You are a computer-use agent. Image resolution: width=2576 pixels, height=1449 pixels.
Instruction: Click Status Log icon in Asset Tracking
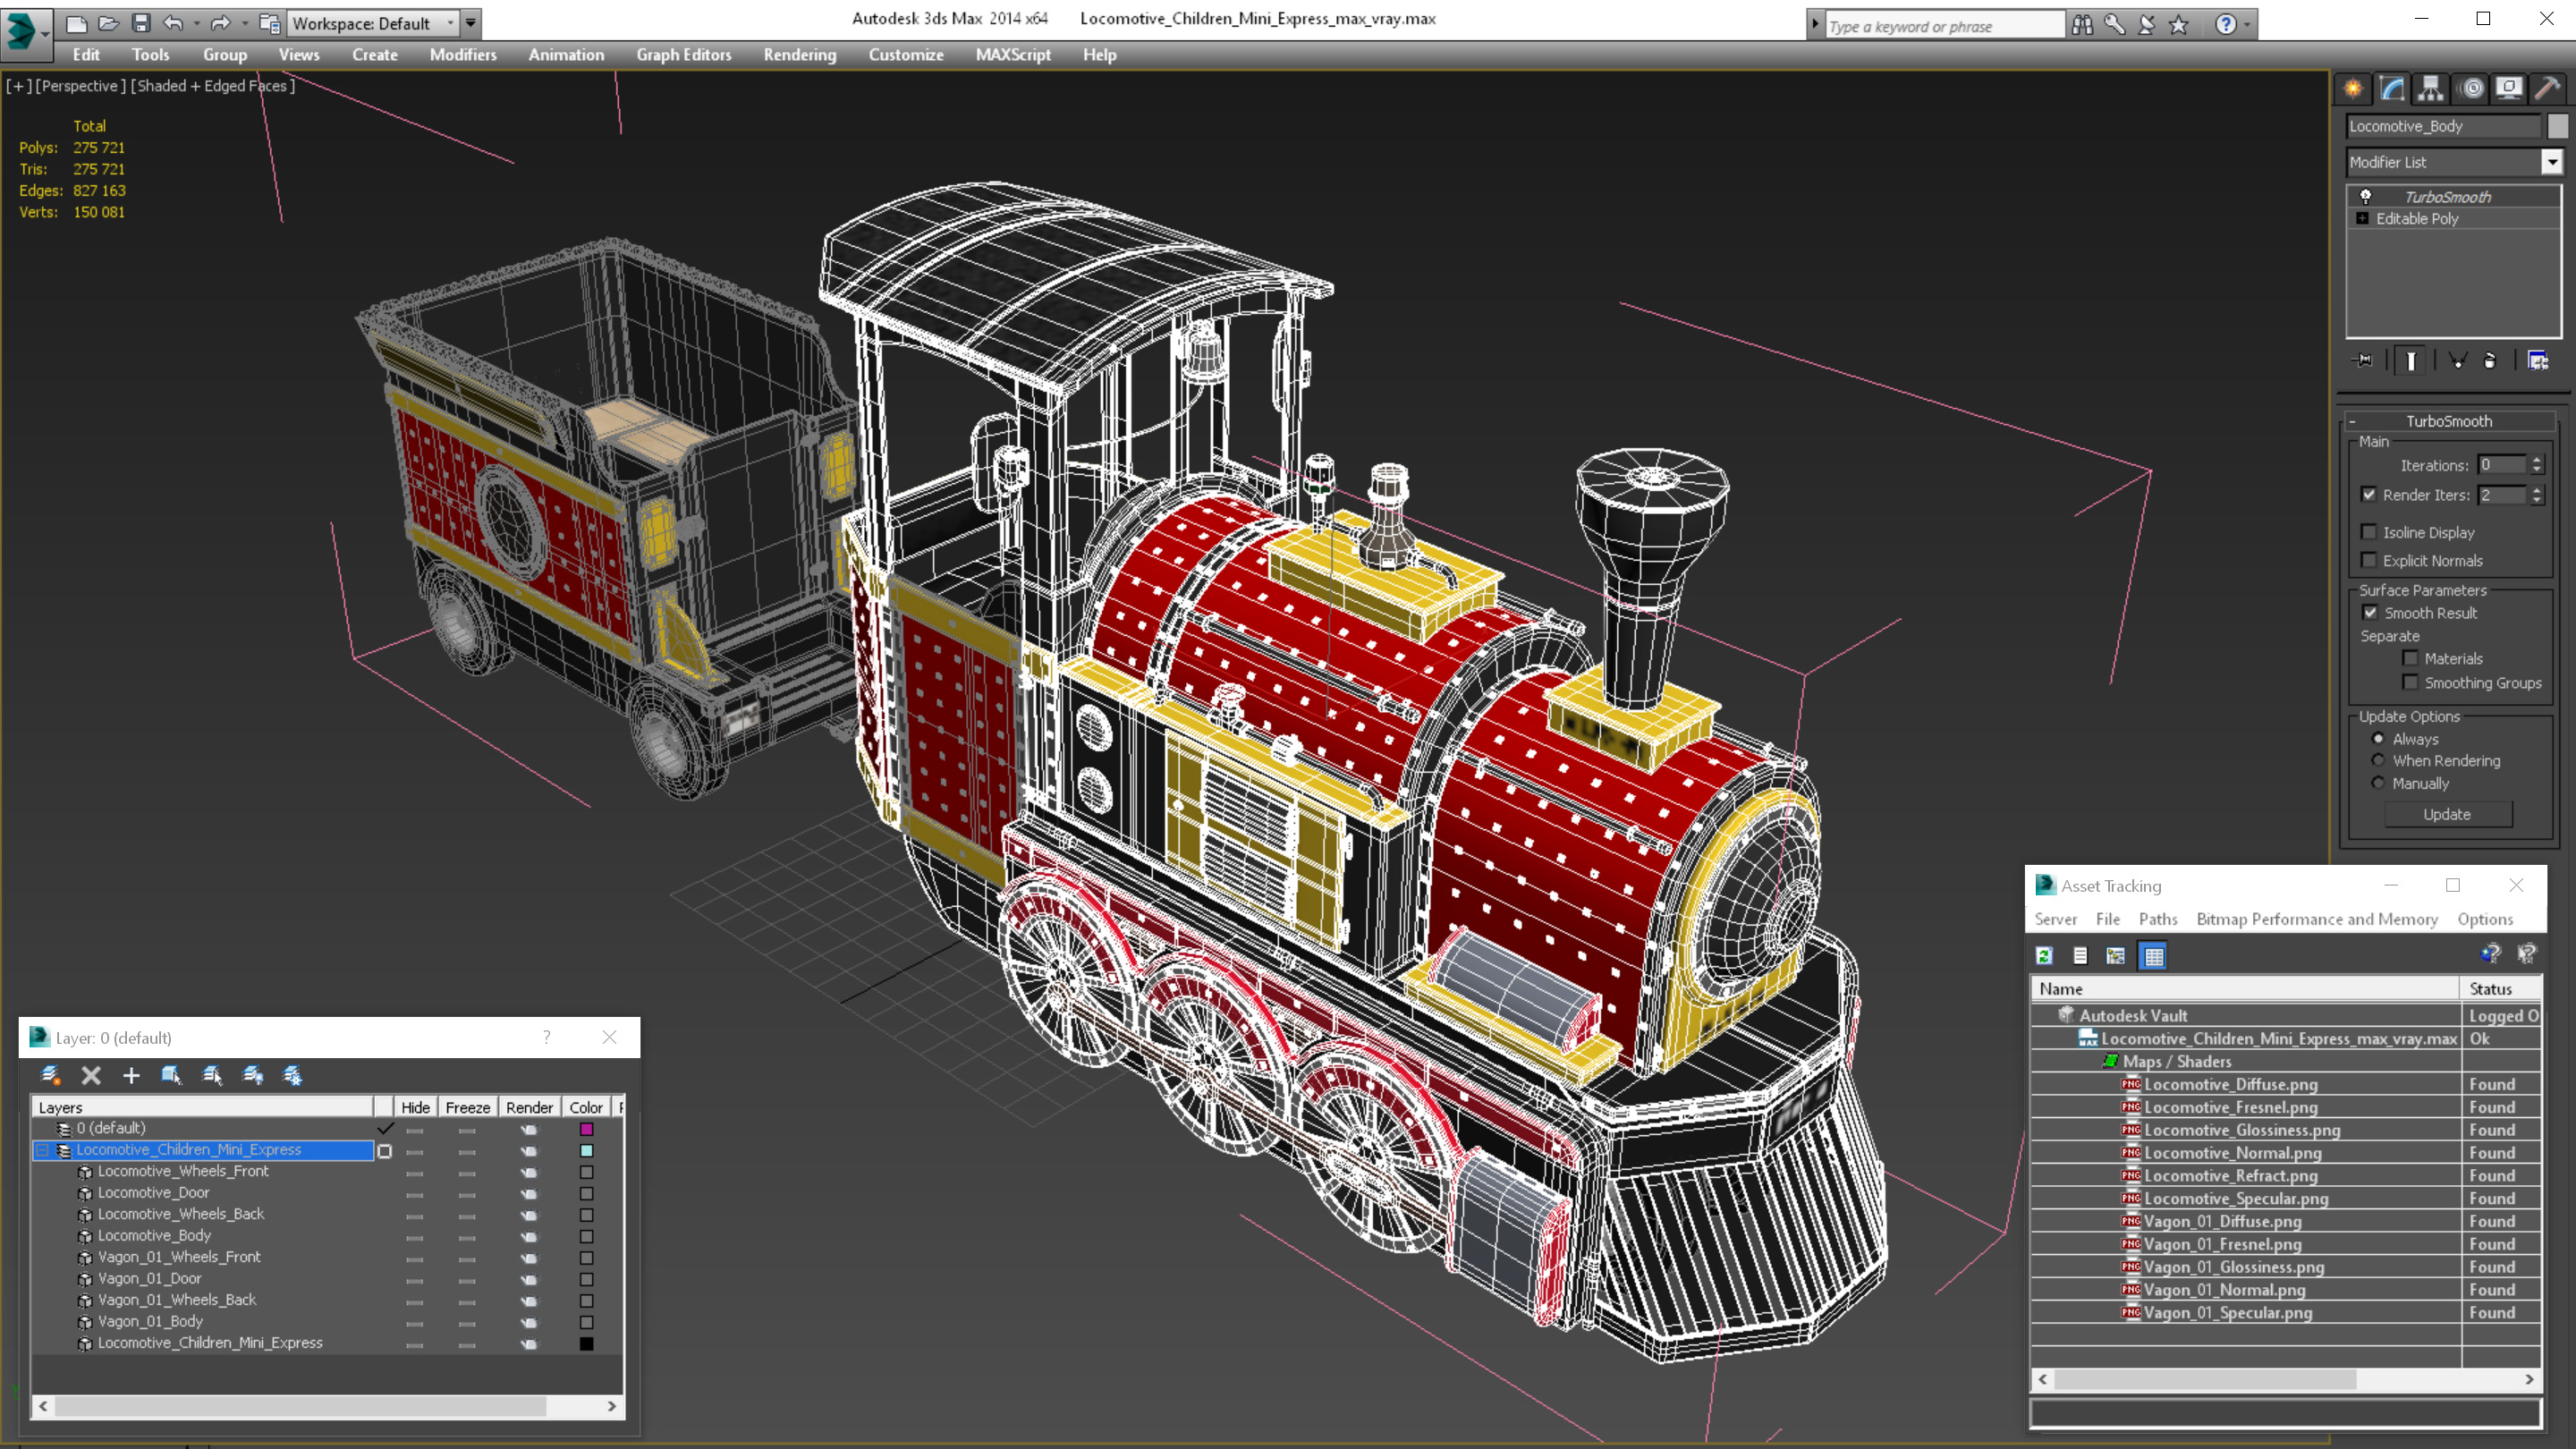[2080, 956]
